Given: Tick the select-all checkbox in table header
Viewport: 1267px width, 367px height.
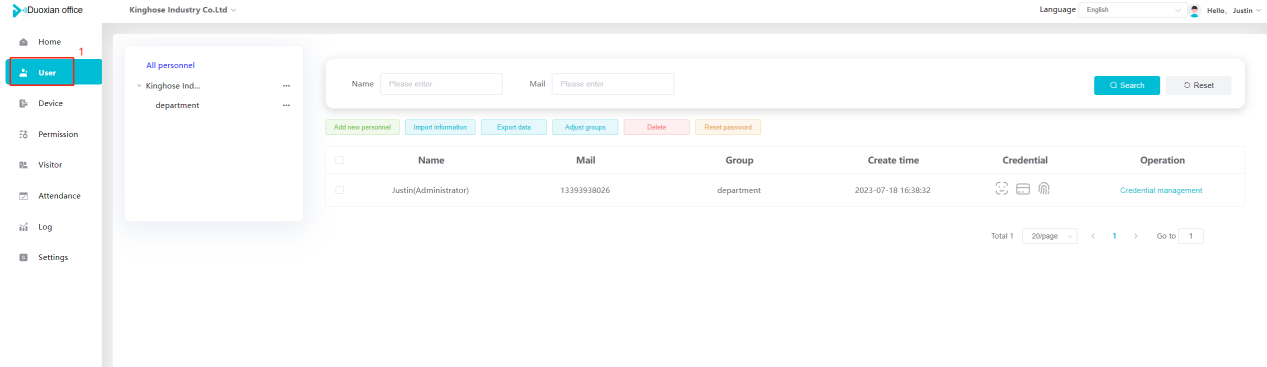Looking at the screenshot, I should [x=340, y=160].
